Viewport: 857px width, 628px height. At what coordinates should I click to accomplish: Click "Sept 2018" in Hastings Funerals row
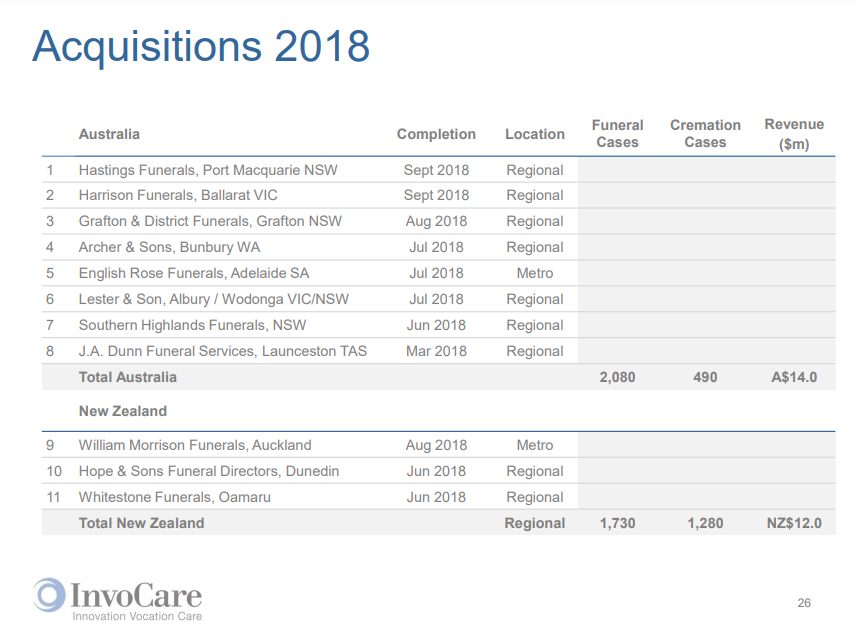pyautogui.click(x=436, y=170)
